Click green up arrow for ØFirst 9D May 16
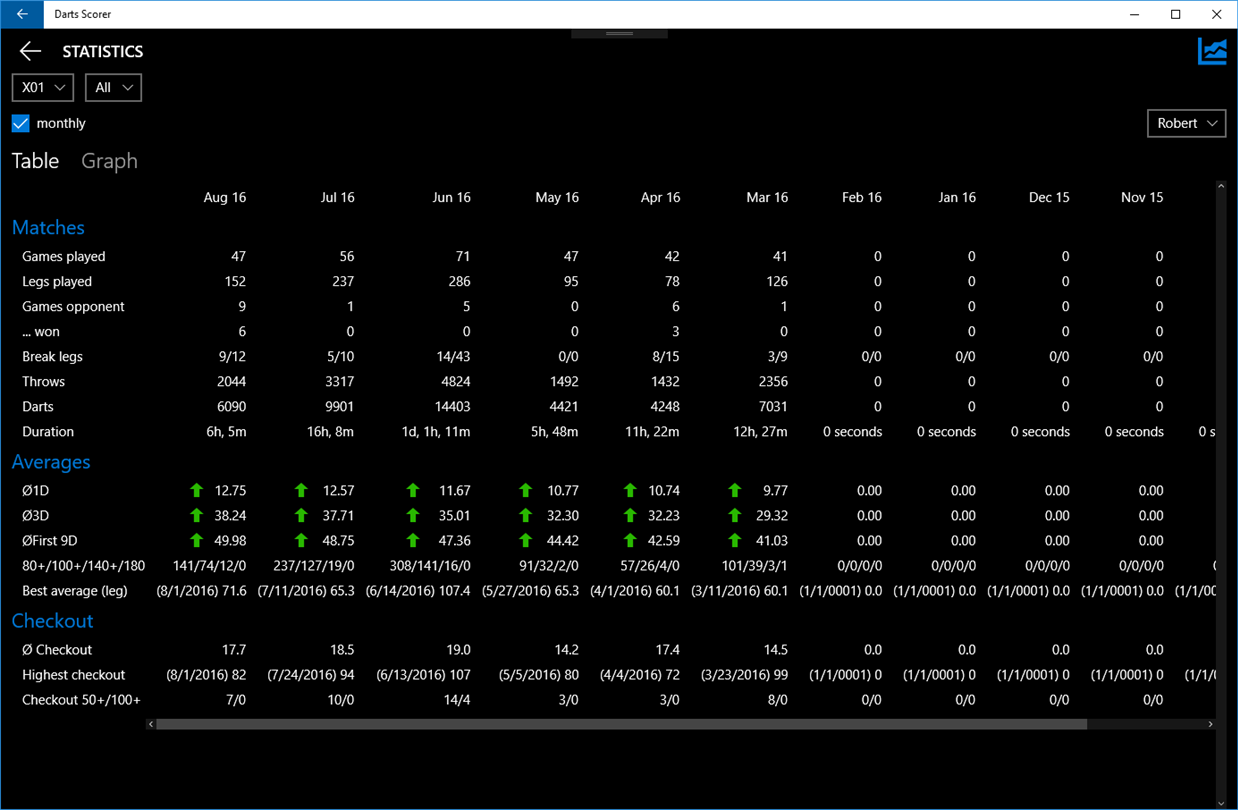The width and height of the screenshot is (1238, 810). (525, 540)
